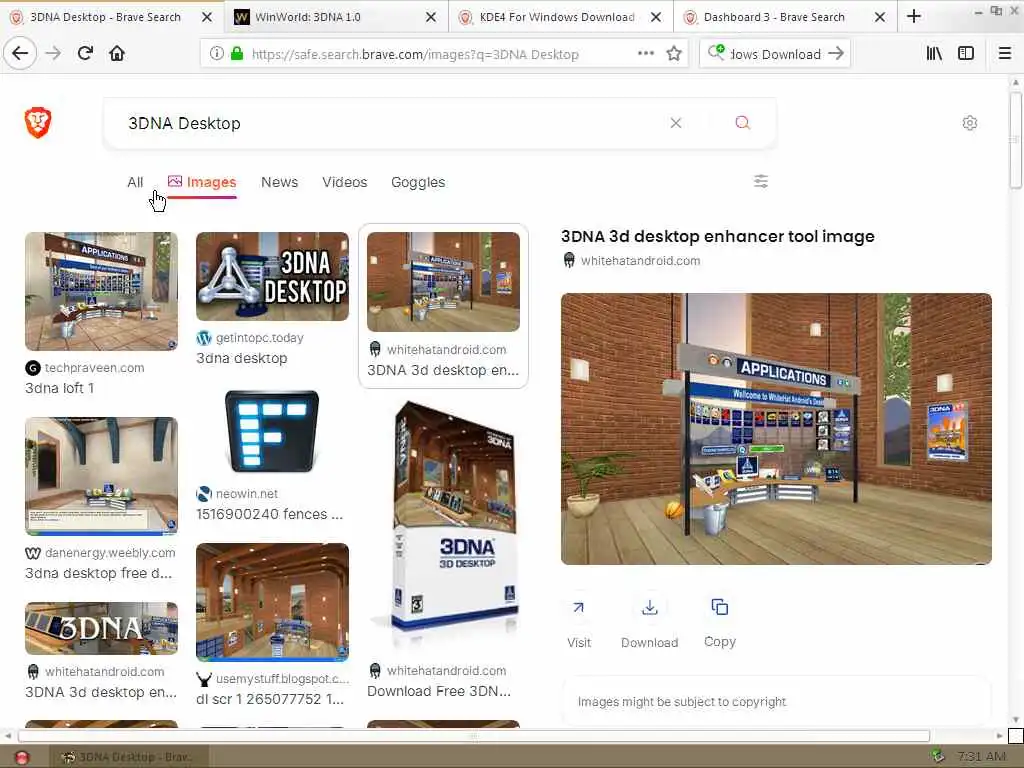The height and width of the screenshot is (768, 1024).
Task: Open the 3dna desktop free d... thumbnail
Action: [x=101, y=476]
